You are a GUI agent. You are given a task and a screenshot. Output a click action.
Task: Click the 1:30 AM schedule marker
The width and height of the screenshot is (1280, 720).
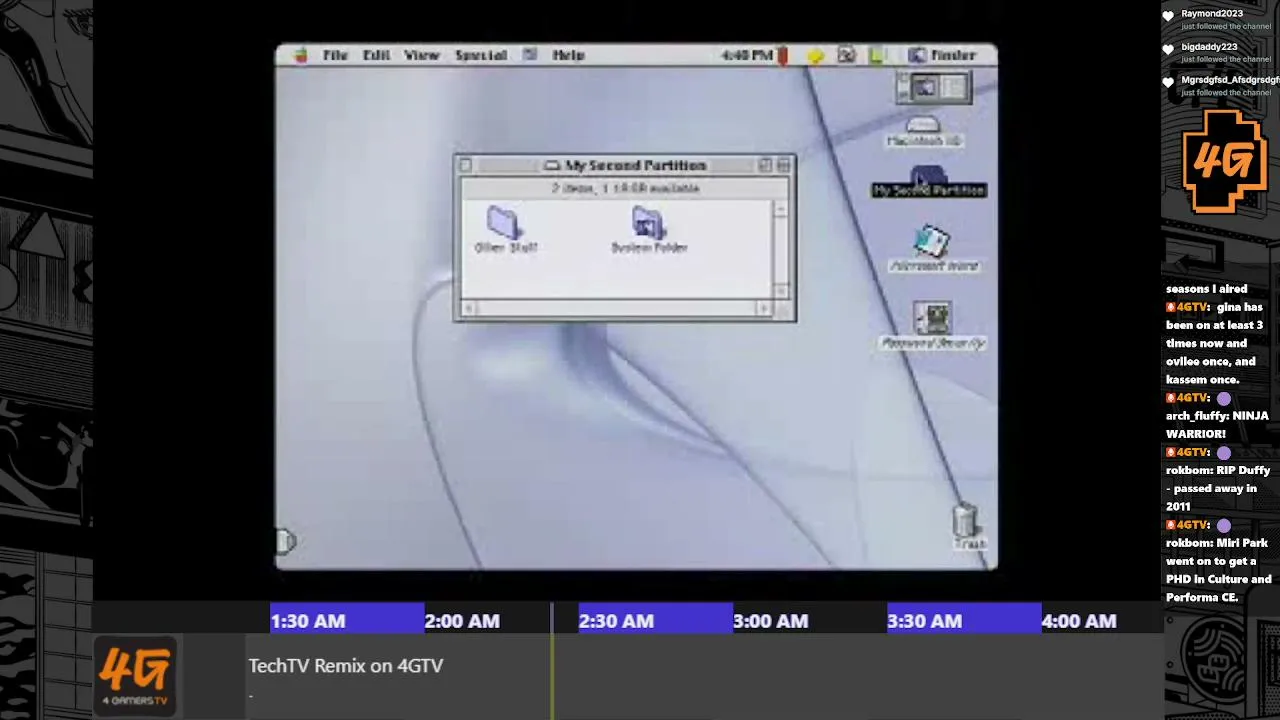point(308,621)
